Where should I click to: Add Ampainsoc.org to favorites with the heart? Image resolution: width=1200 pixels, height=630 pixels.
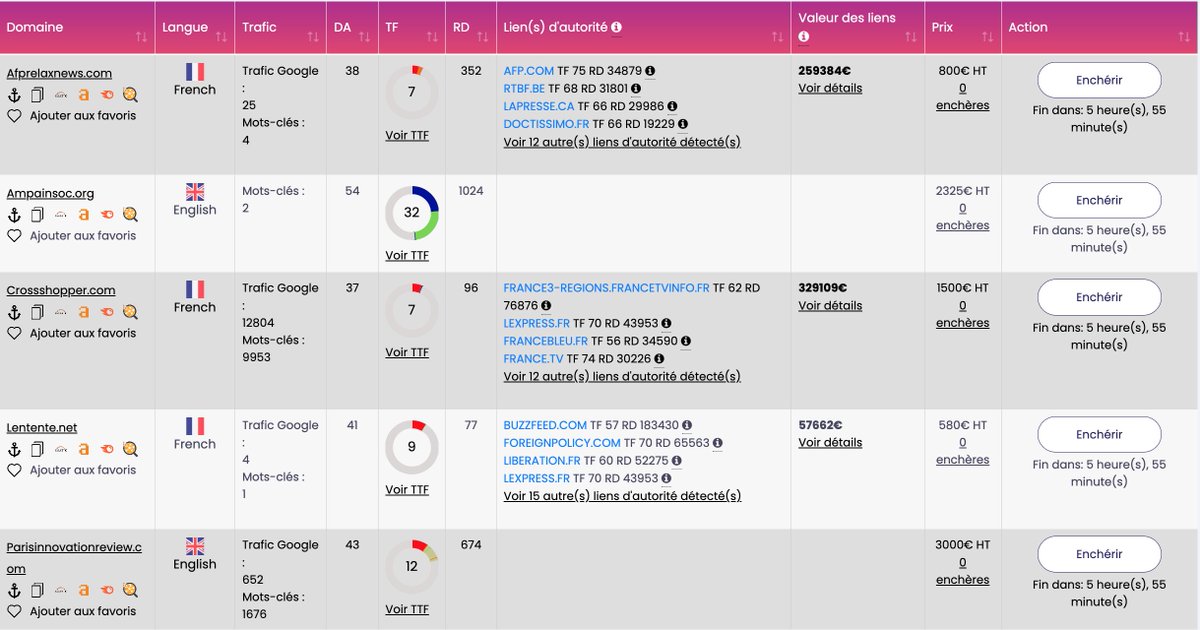pyautogui.click(x=14, y=236)
